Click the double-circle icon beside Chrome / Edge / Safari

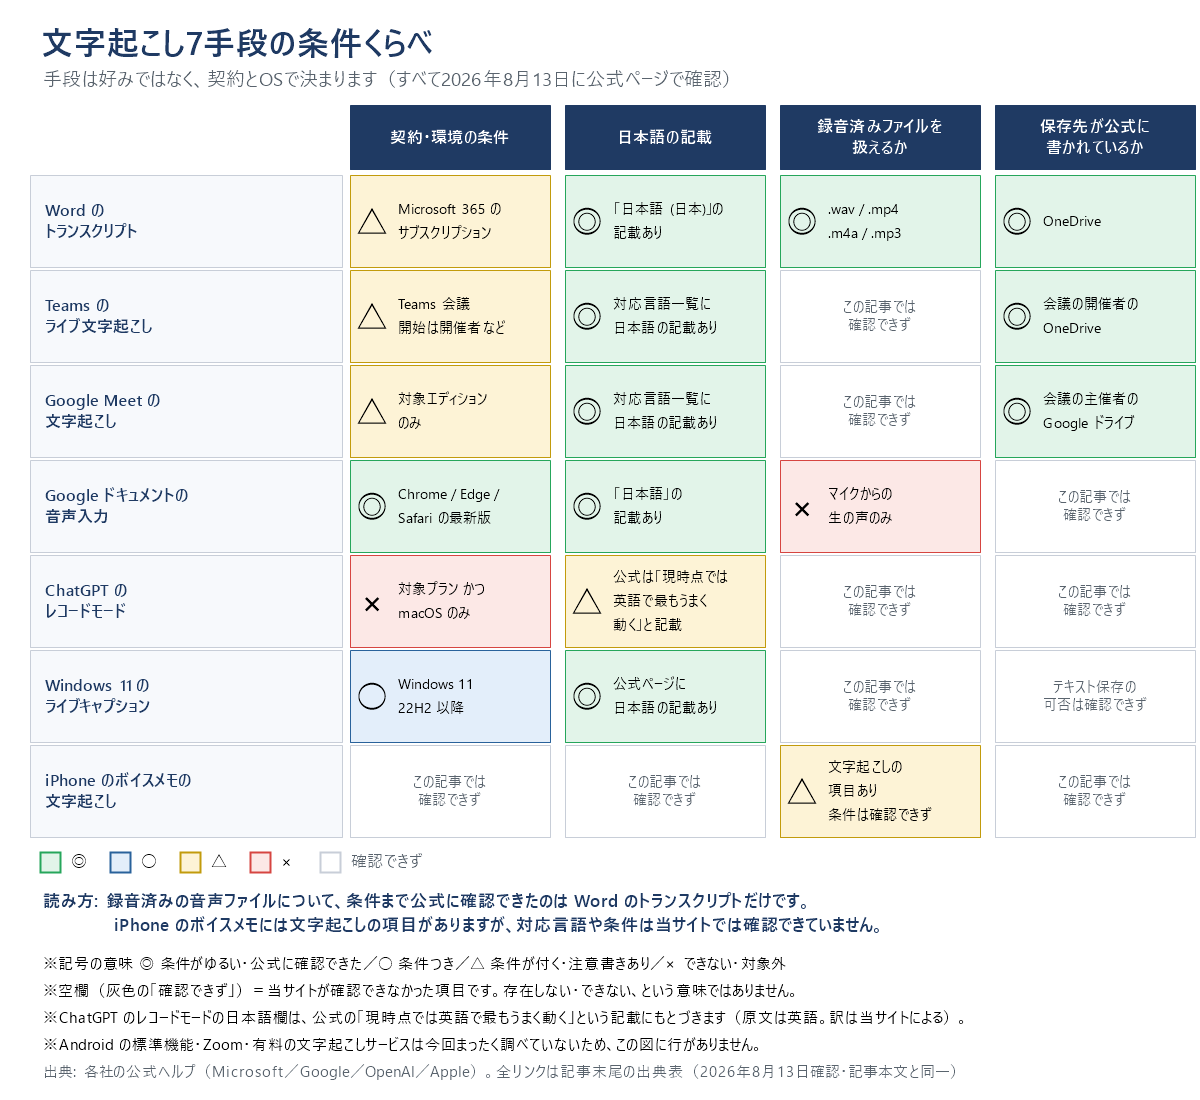pos(372,506)
